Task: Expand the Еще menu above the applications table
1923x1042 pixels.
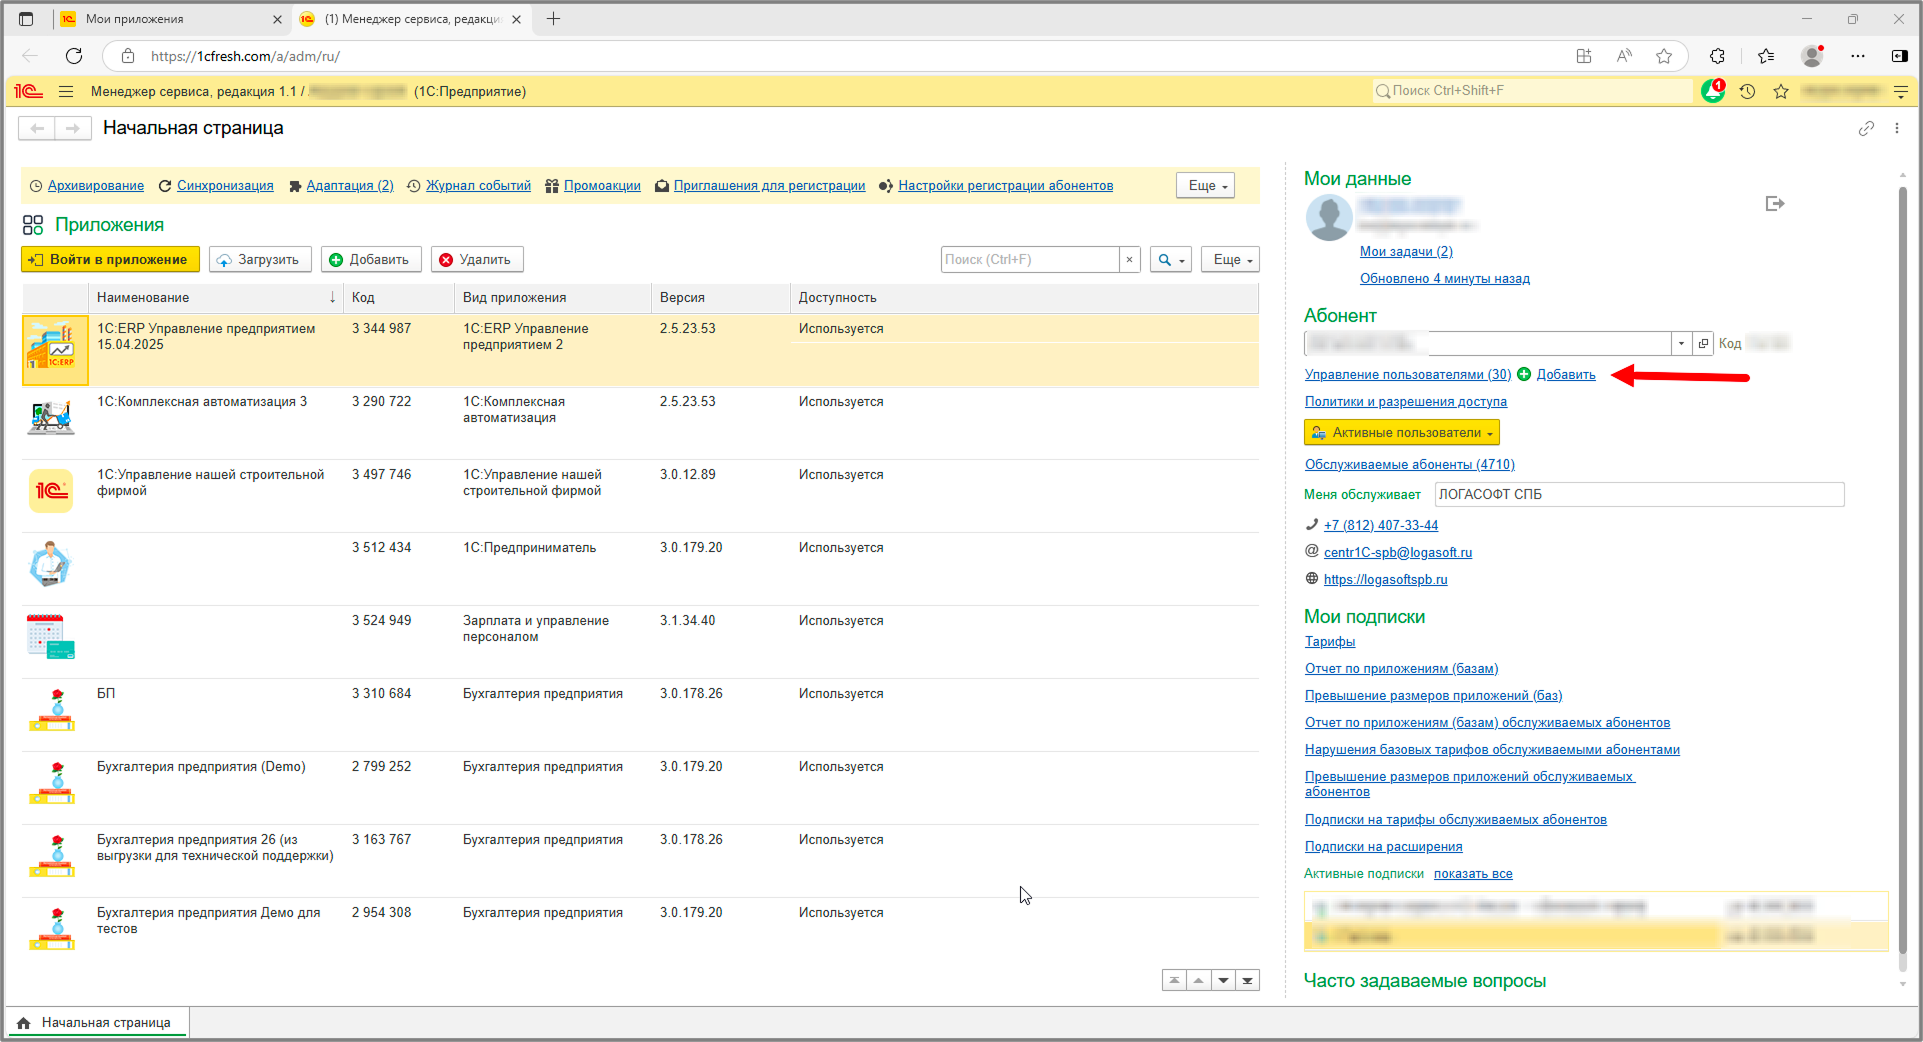Action: [1230, 260]
